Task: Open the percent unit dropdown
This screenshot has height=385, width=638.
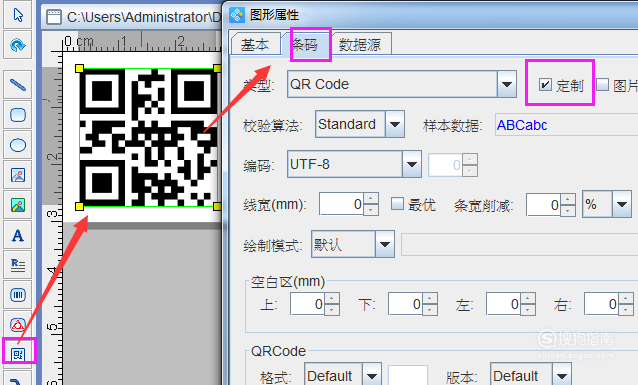Action: [x=621, y=204]
